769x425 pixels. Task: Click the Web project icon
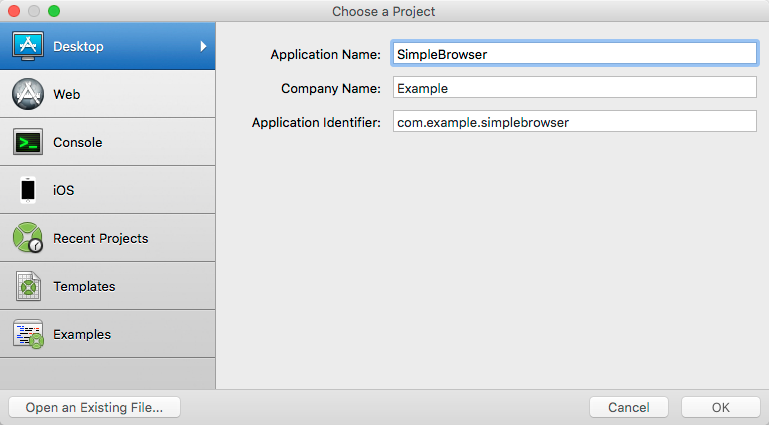coord(28,94)
